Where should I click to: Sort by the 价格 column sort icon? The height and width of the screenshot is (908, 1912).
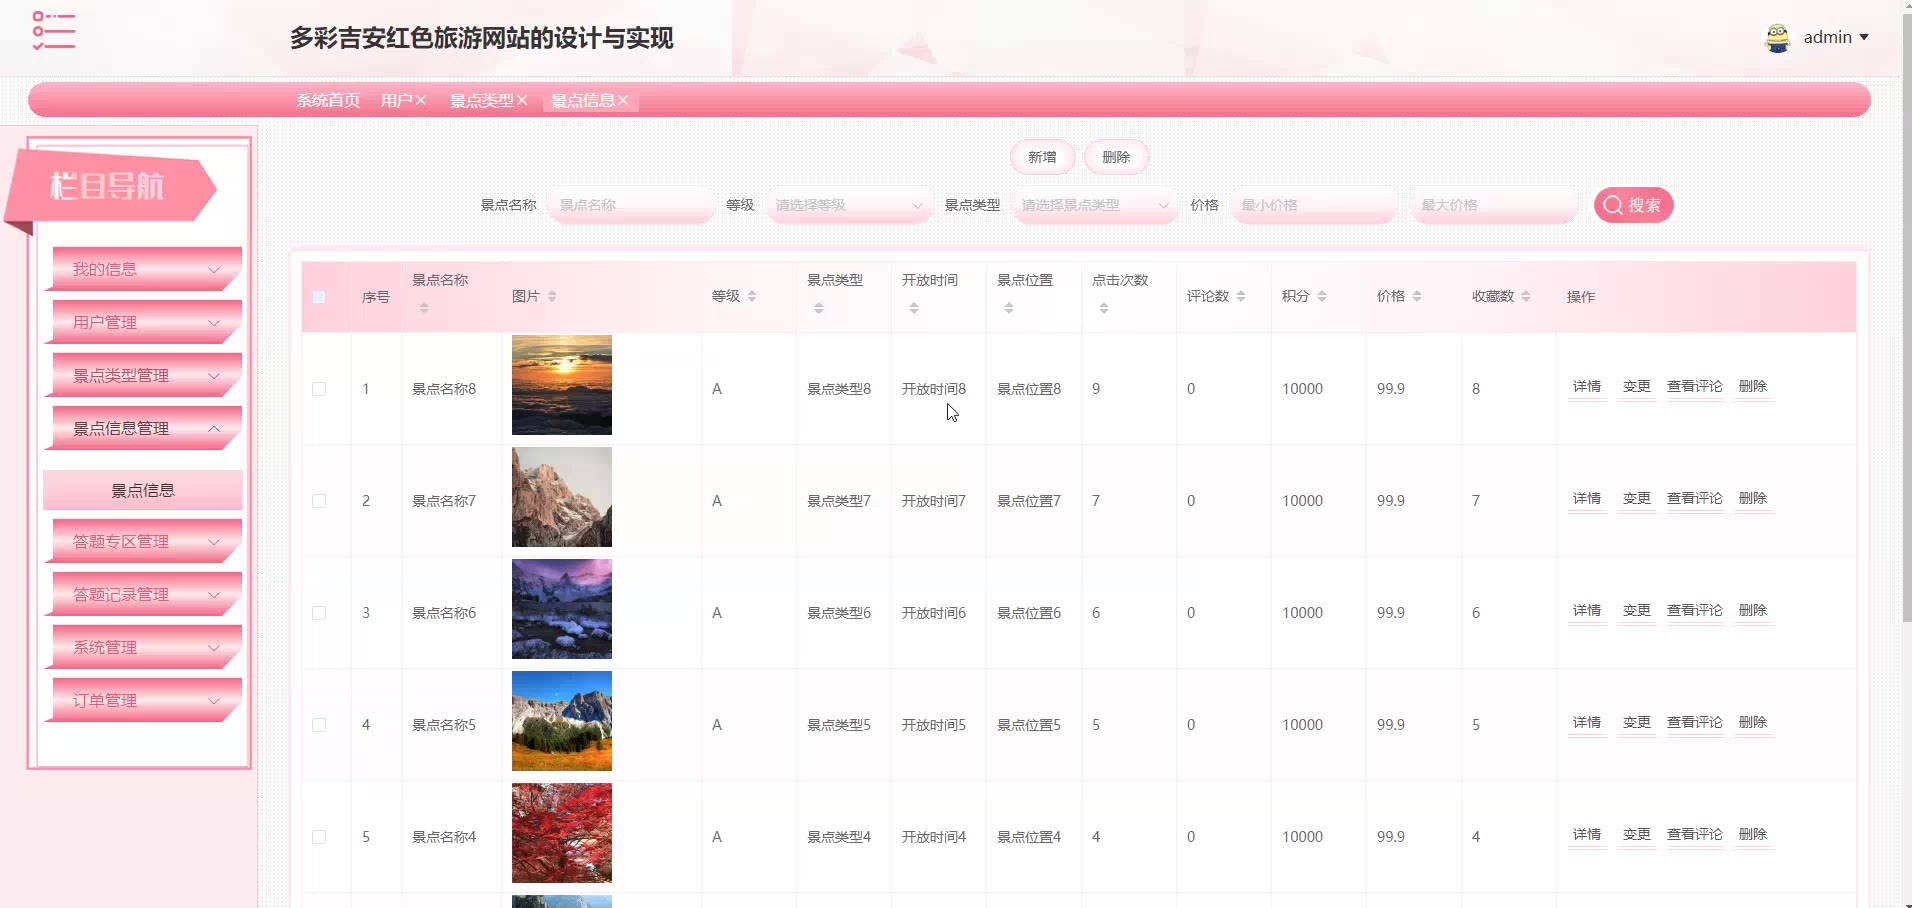click(x=1417, y=296)
